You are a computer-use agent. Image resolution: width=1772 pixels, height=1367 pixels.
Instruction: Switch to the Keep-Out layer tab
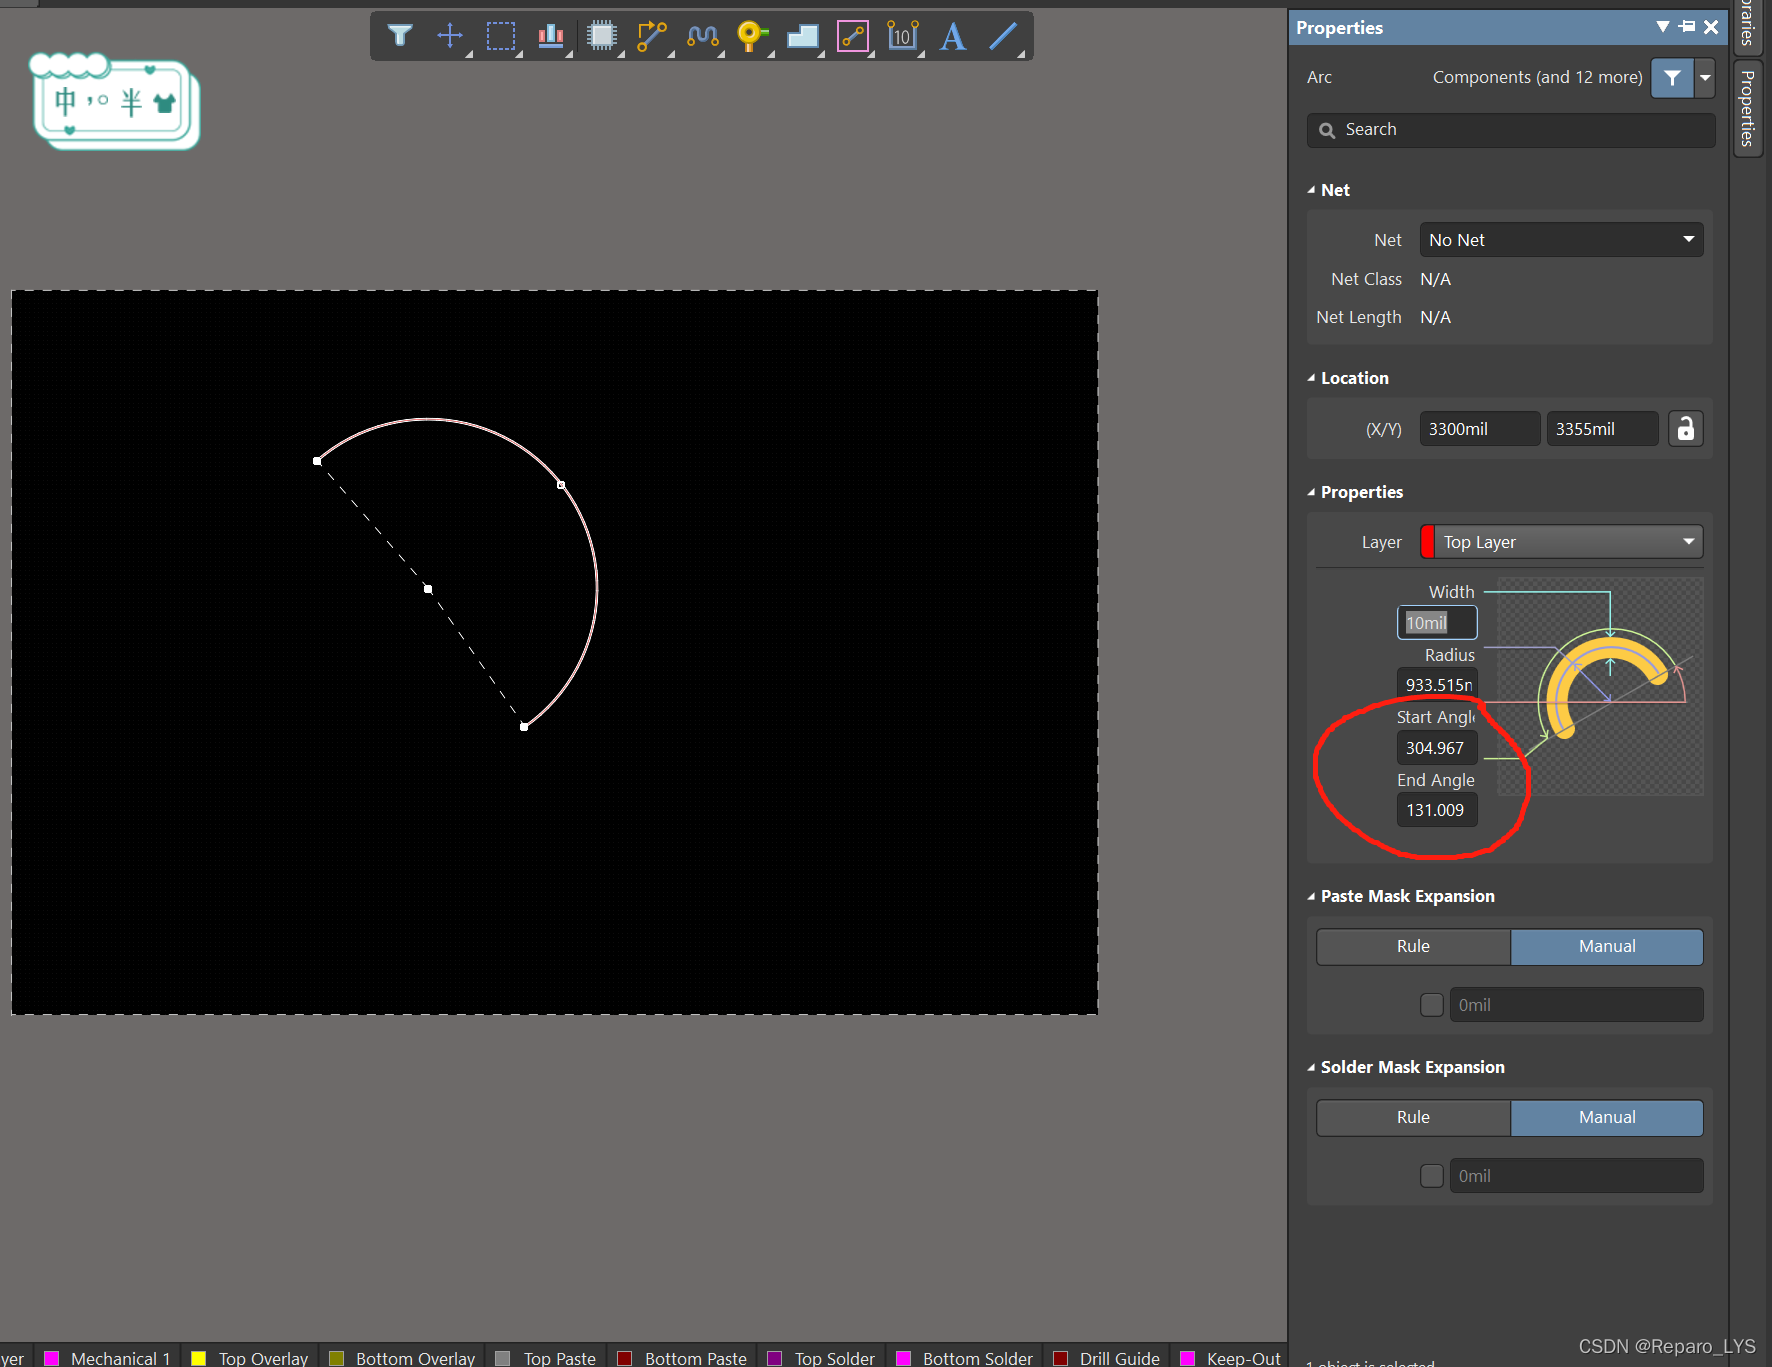[x=1242, y=1357]
